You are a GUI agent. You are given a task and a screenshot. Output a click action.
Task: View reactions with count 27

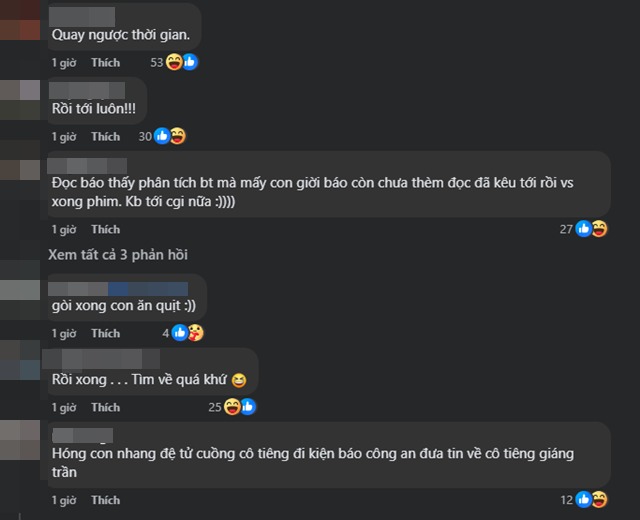(x=591, y=229)
